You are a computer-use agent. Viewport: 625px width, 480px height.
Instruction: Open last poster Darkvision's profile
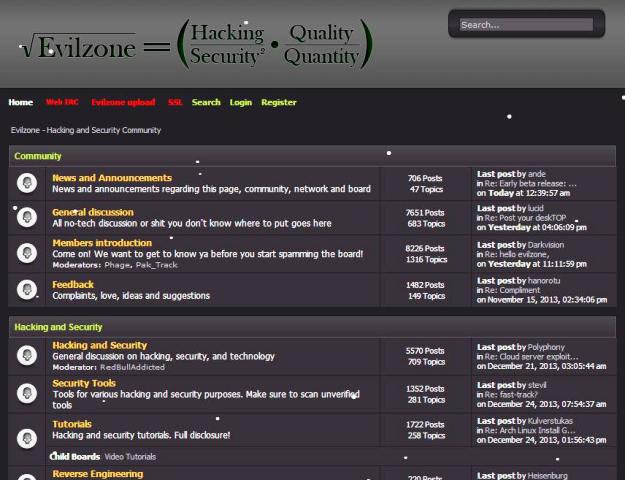tap(546, 245)
